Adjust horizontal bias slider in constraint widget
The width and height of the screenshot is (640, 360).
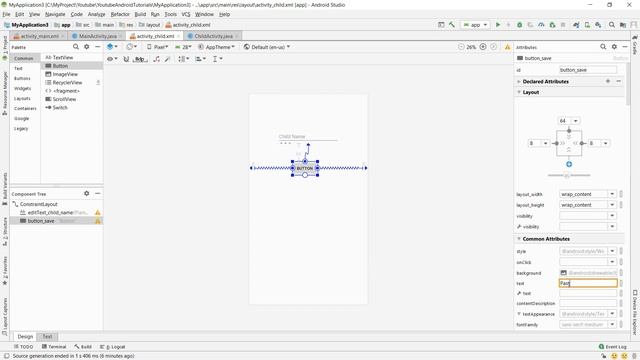click(567, 176)
